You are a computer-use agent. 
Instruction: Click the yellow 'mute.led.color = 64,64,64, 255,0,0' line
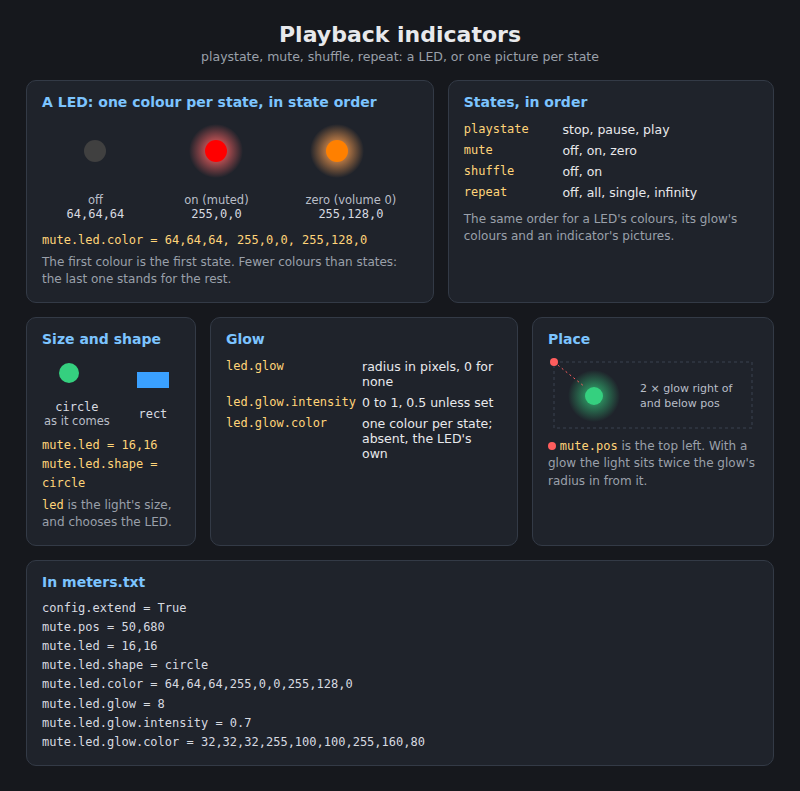(205, 240)
